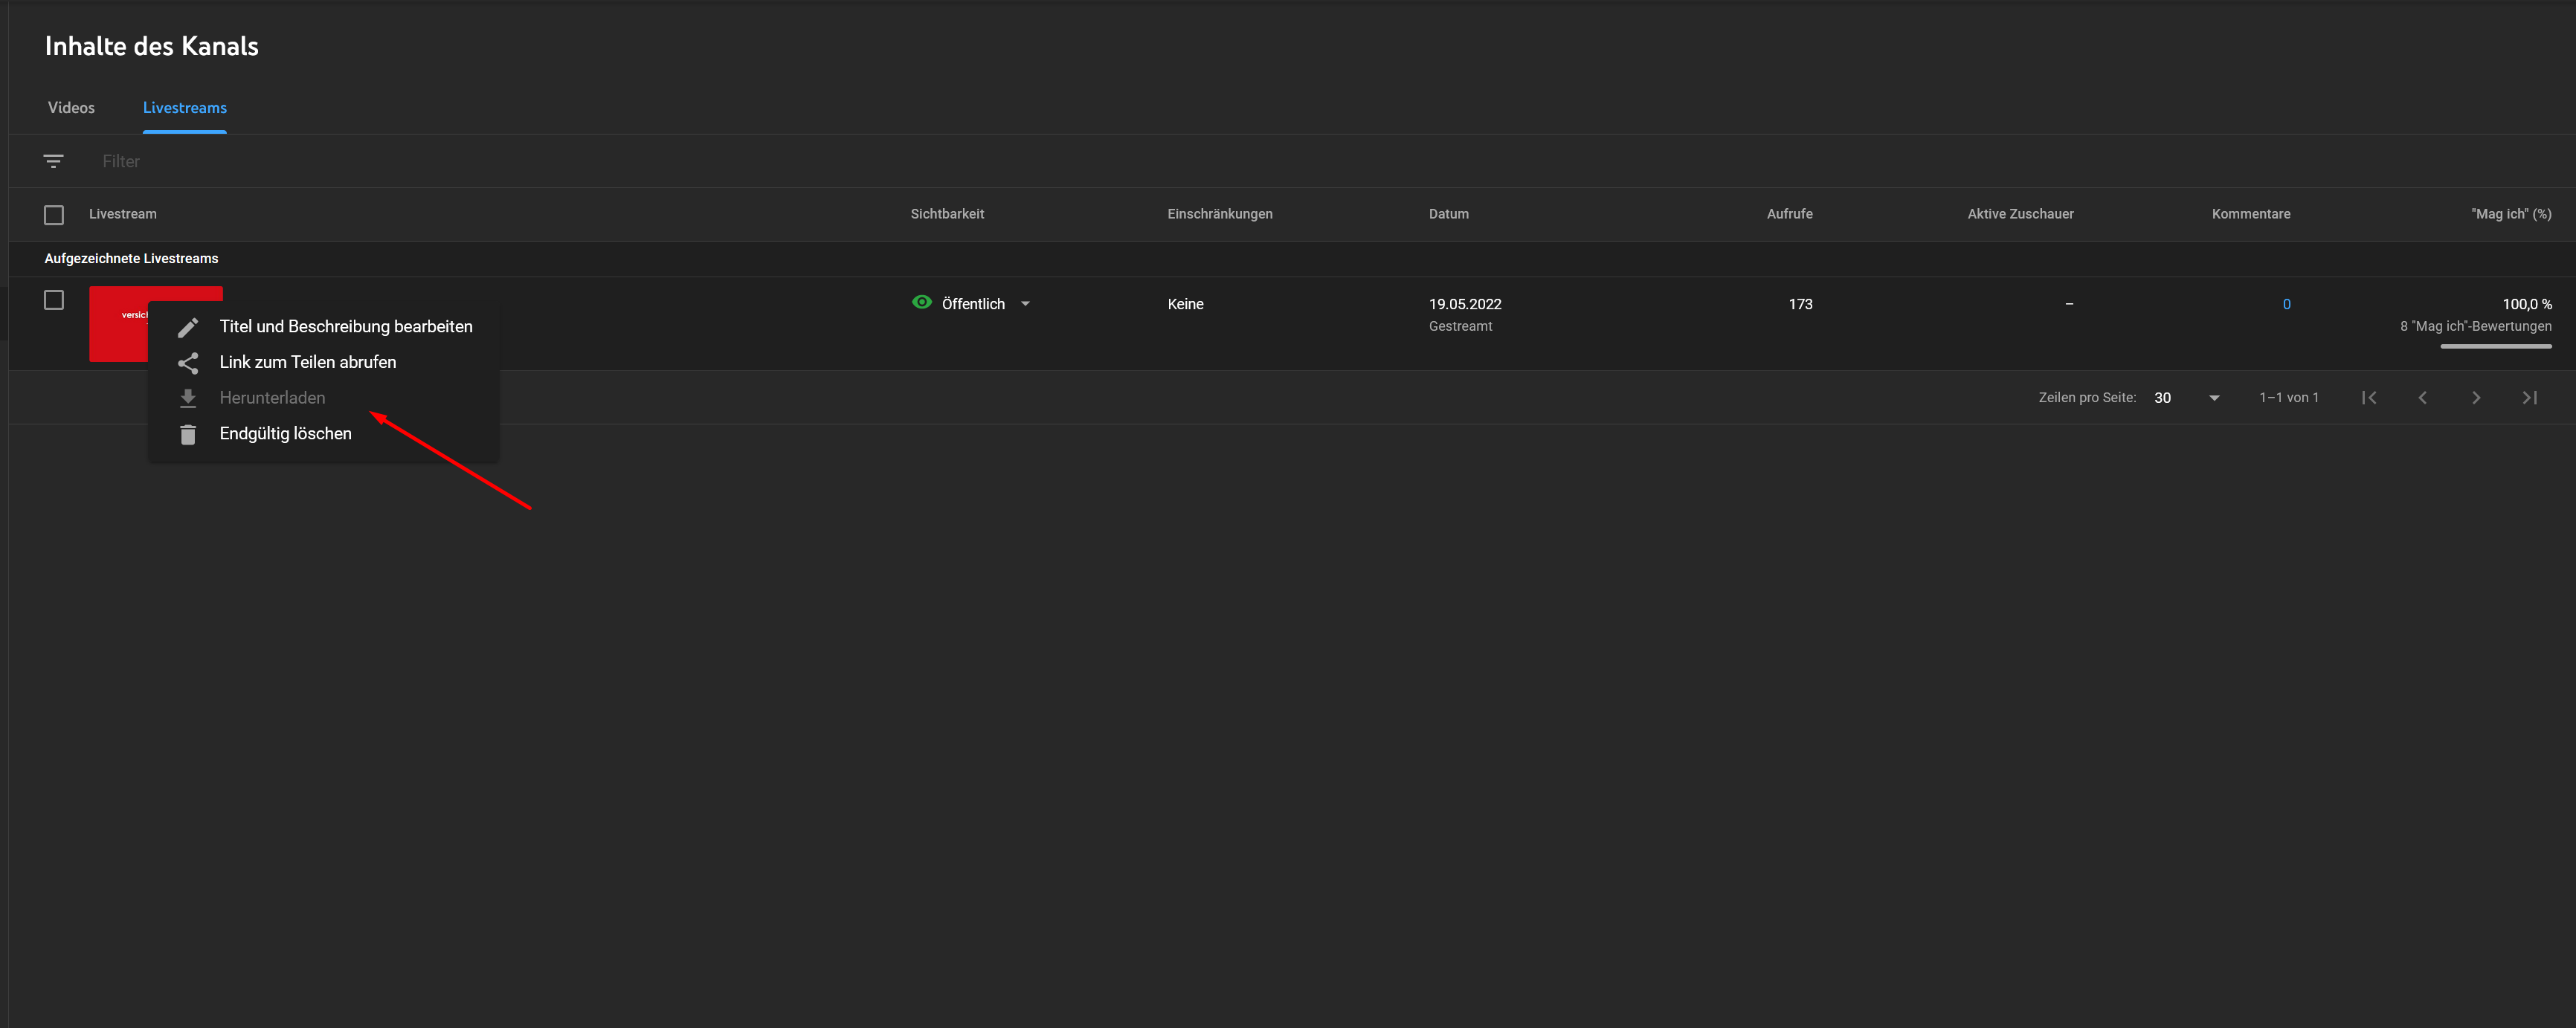Choose Titel und Beschreibung bearbeiten
2576x1028 pixels.
(345, 327)
